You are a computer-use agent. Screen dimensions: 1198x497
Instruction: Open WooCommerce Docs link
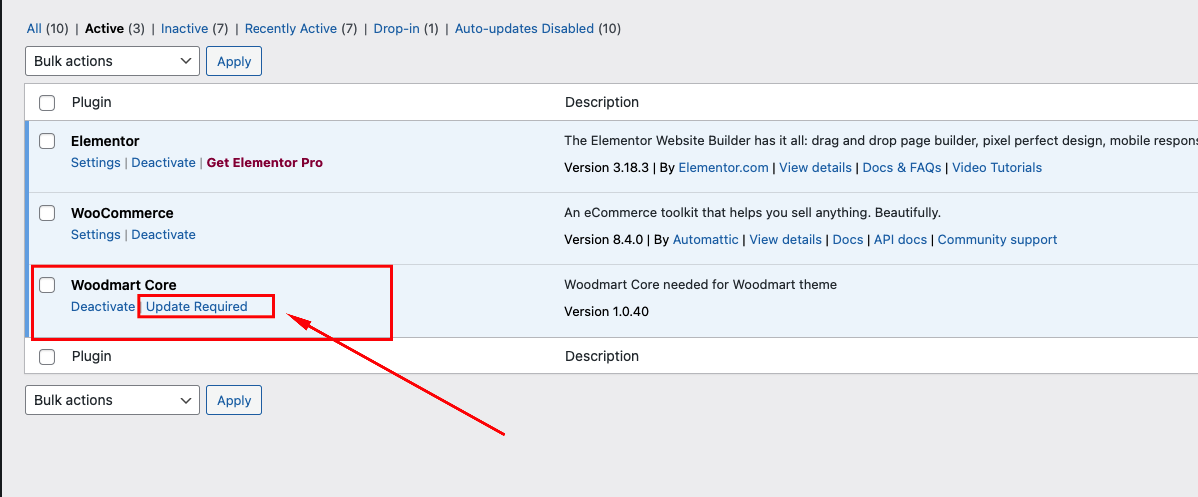point(848,239)
